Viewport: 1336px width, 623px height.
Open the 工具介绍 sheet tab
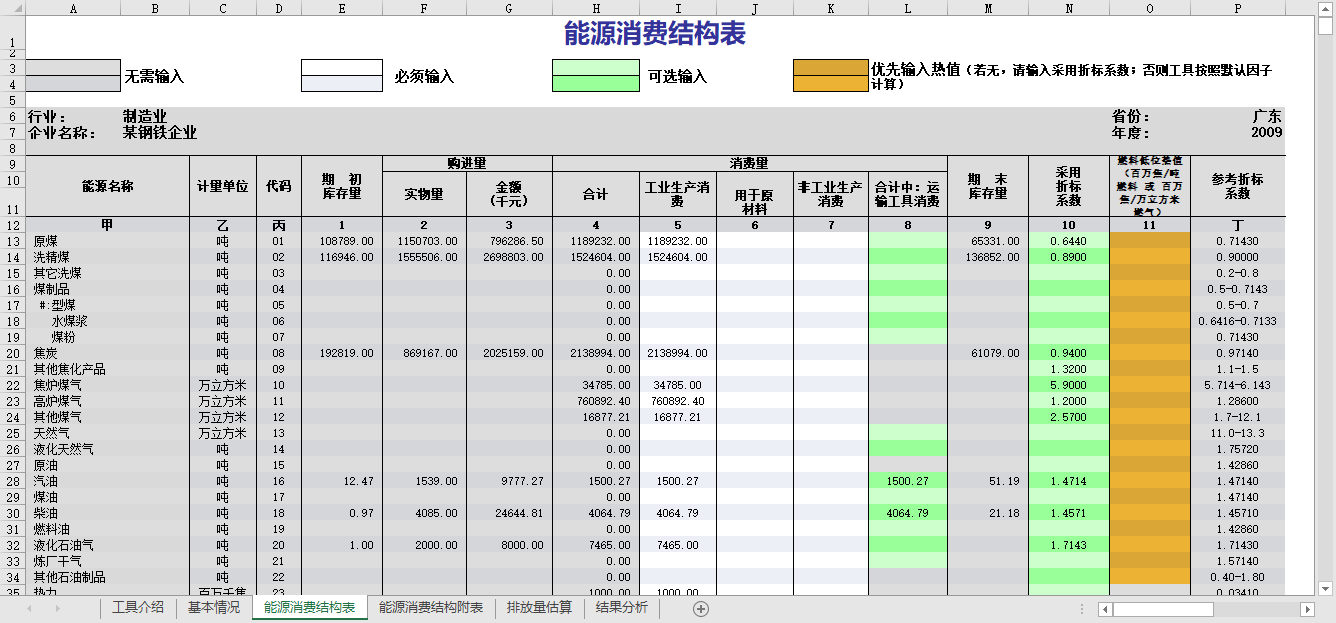coord(138,608)
